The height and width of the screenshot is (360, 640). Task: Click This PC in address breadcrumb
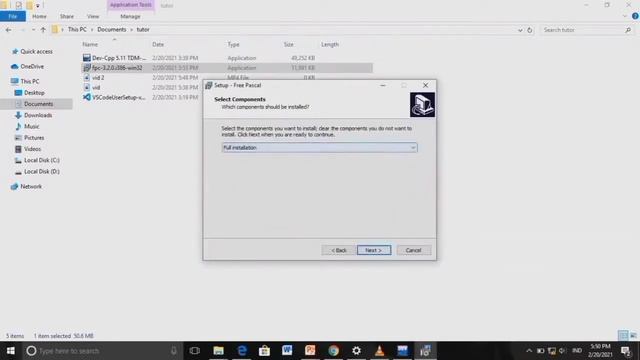point(77,29)
